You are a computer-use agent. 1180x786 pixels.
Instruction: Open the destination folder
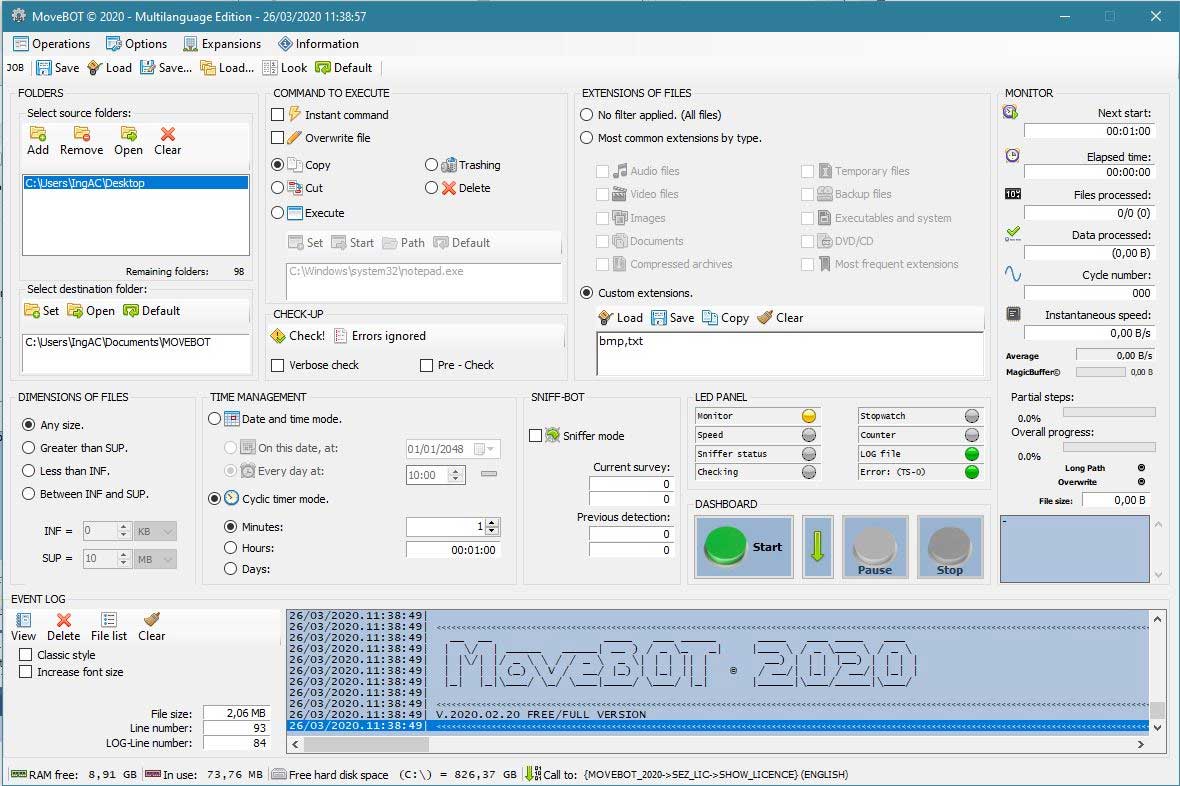[91, 310]
